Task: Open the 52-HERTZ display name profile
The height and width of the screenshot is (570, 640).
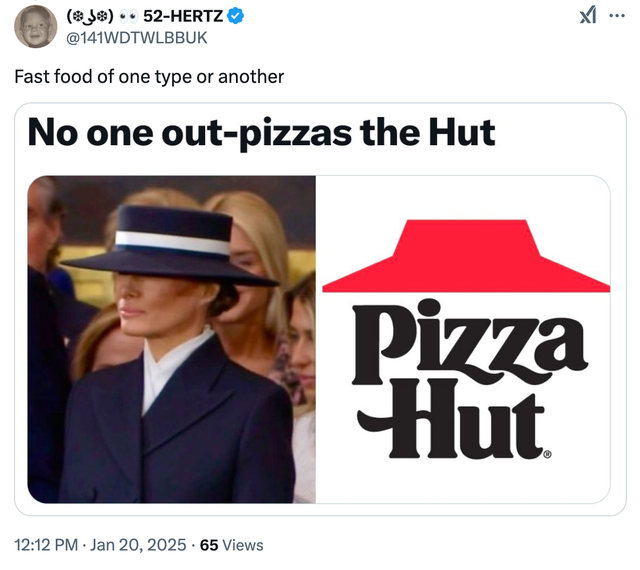Action: click(184, 17)
